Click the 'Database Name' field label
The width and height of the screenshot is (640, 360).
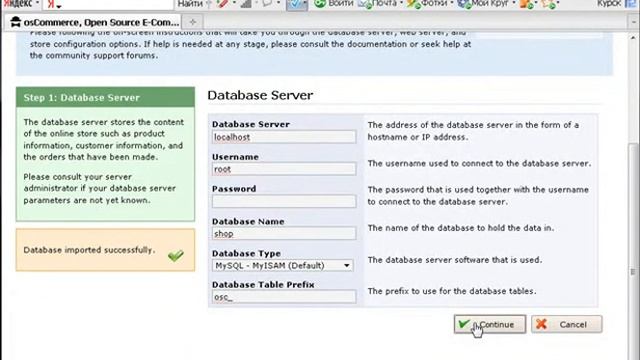coord(248,222)
